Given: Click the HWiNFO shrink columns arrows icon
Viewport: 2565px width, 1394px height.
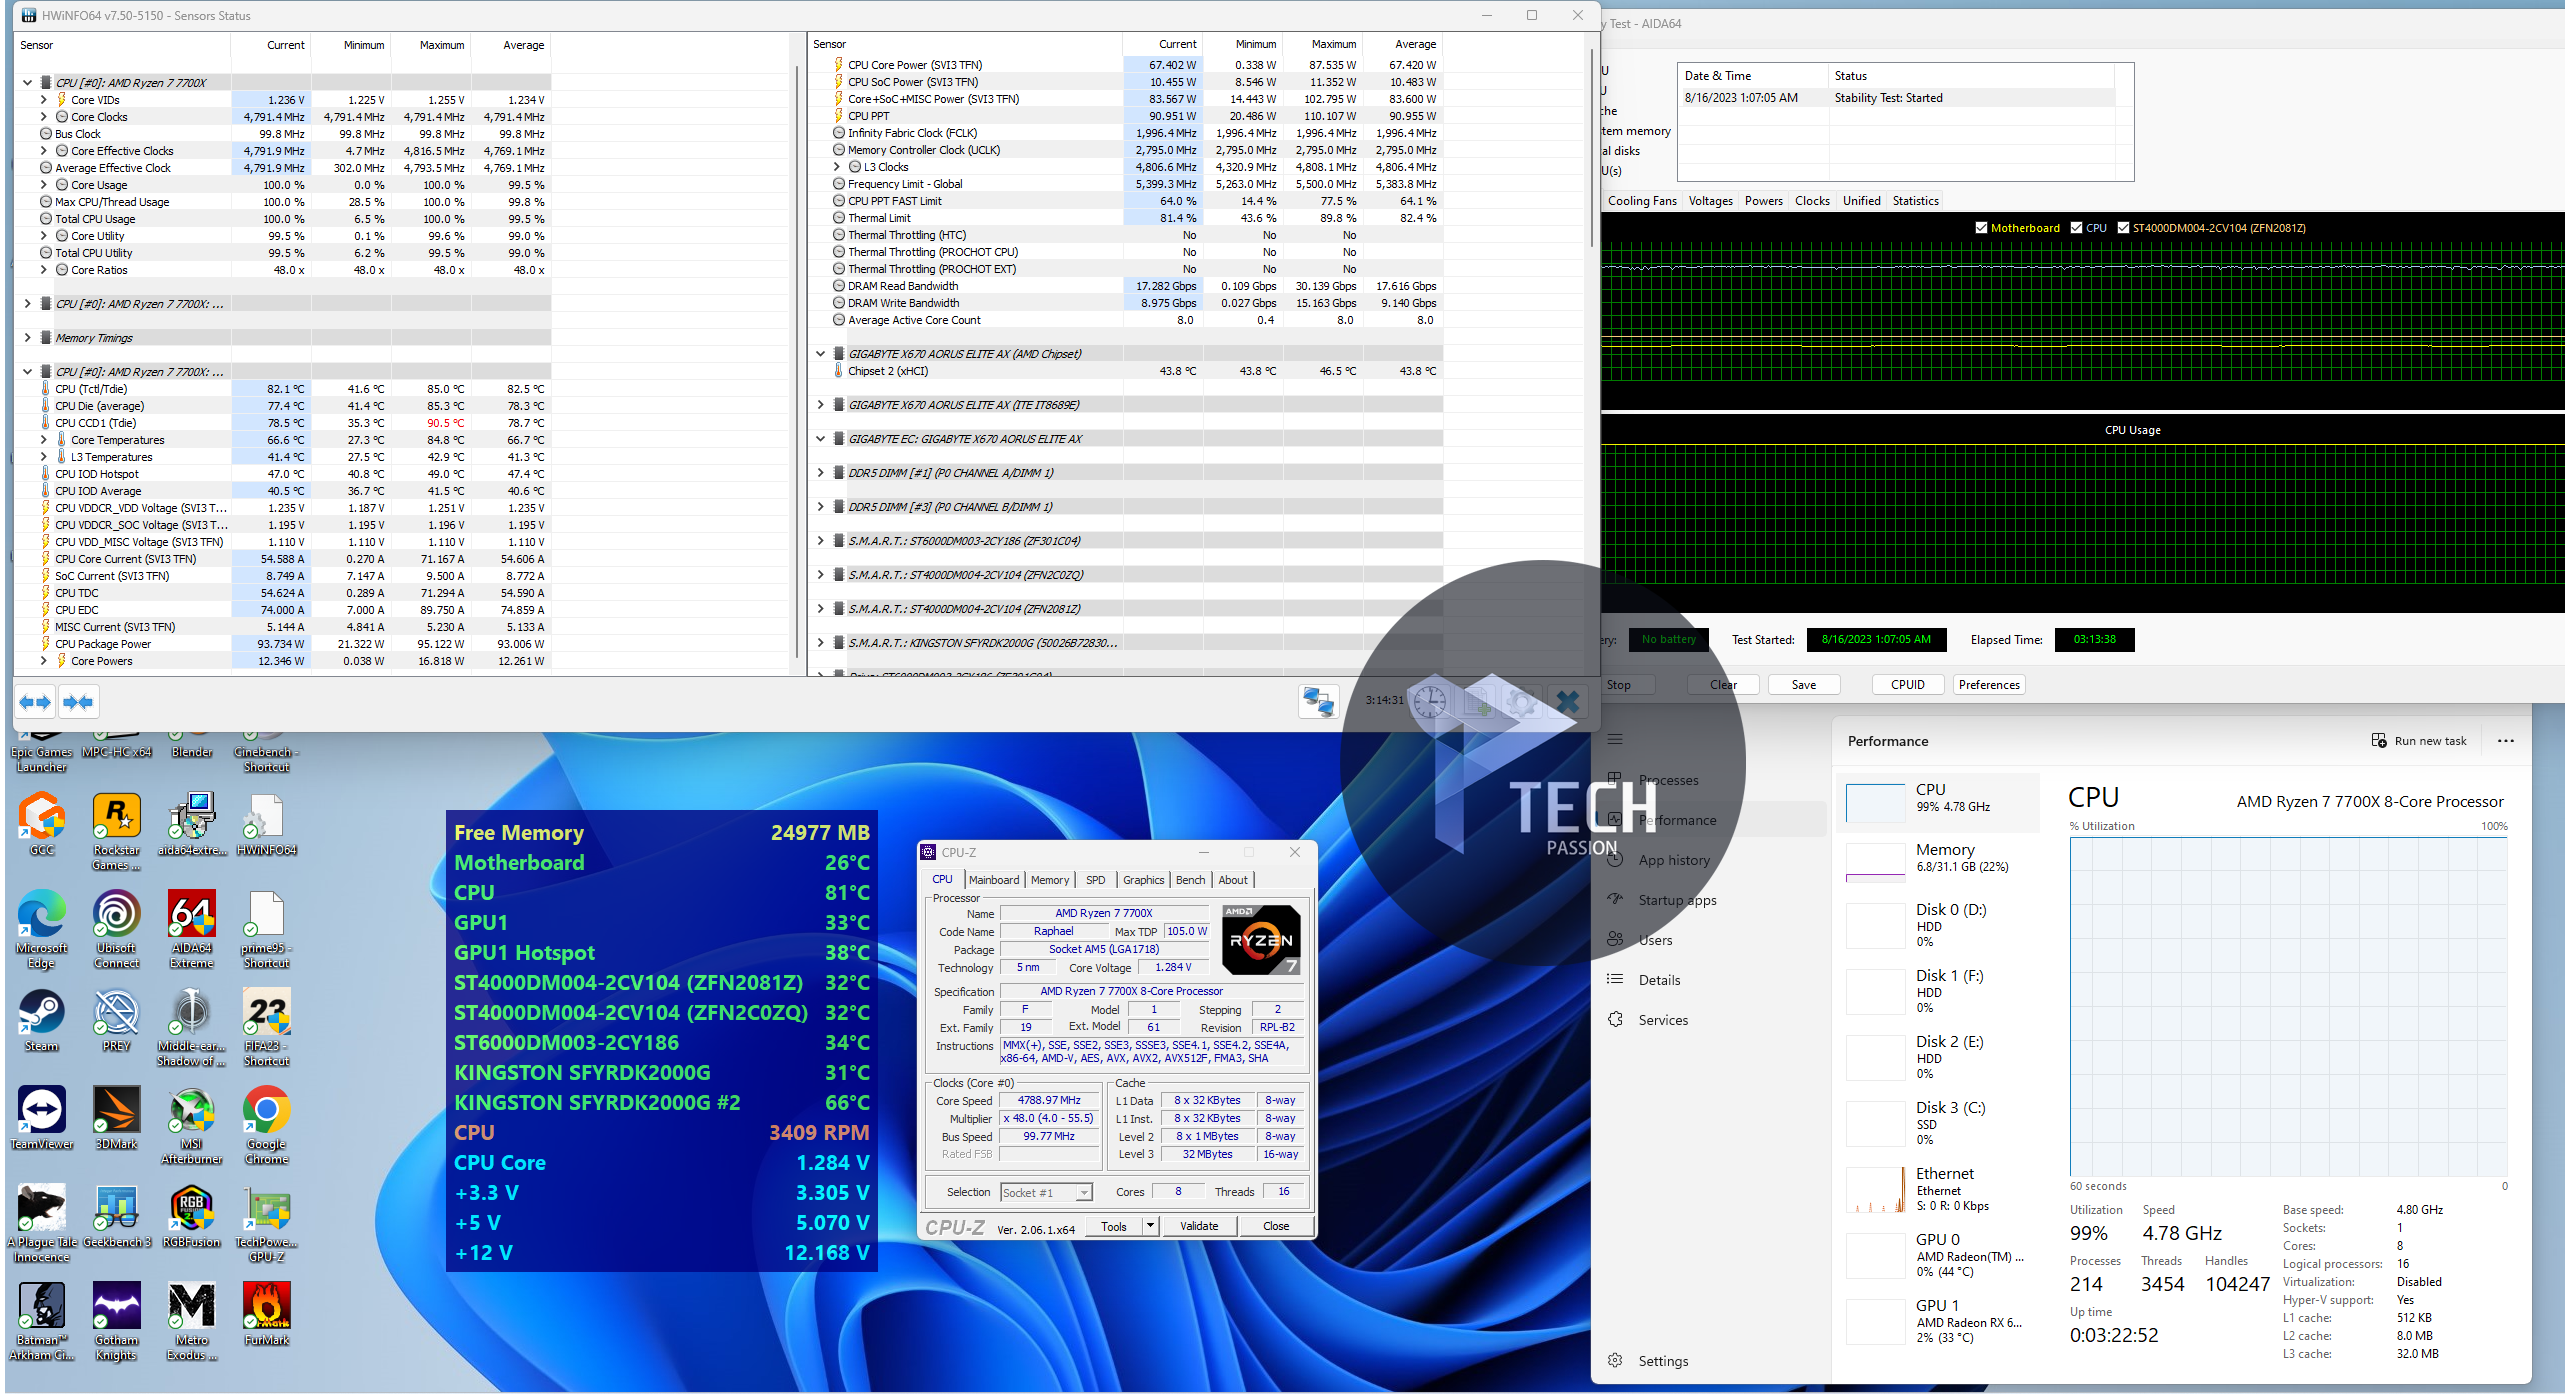Looking at the screenshot, I should [x=78, y=703].
